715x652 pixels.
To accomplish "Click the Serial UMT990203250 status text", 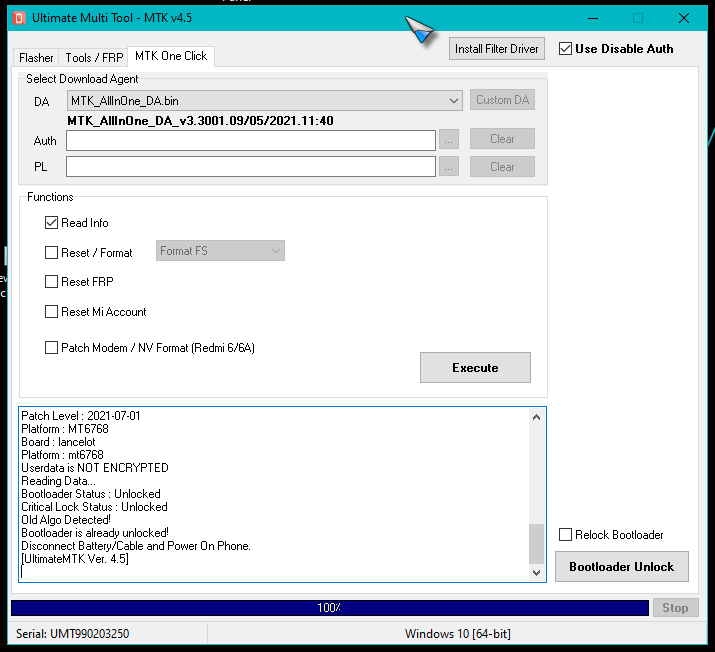I will [73, 634].
